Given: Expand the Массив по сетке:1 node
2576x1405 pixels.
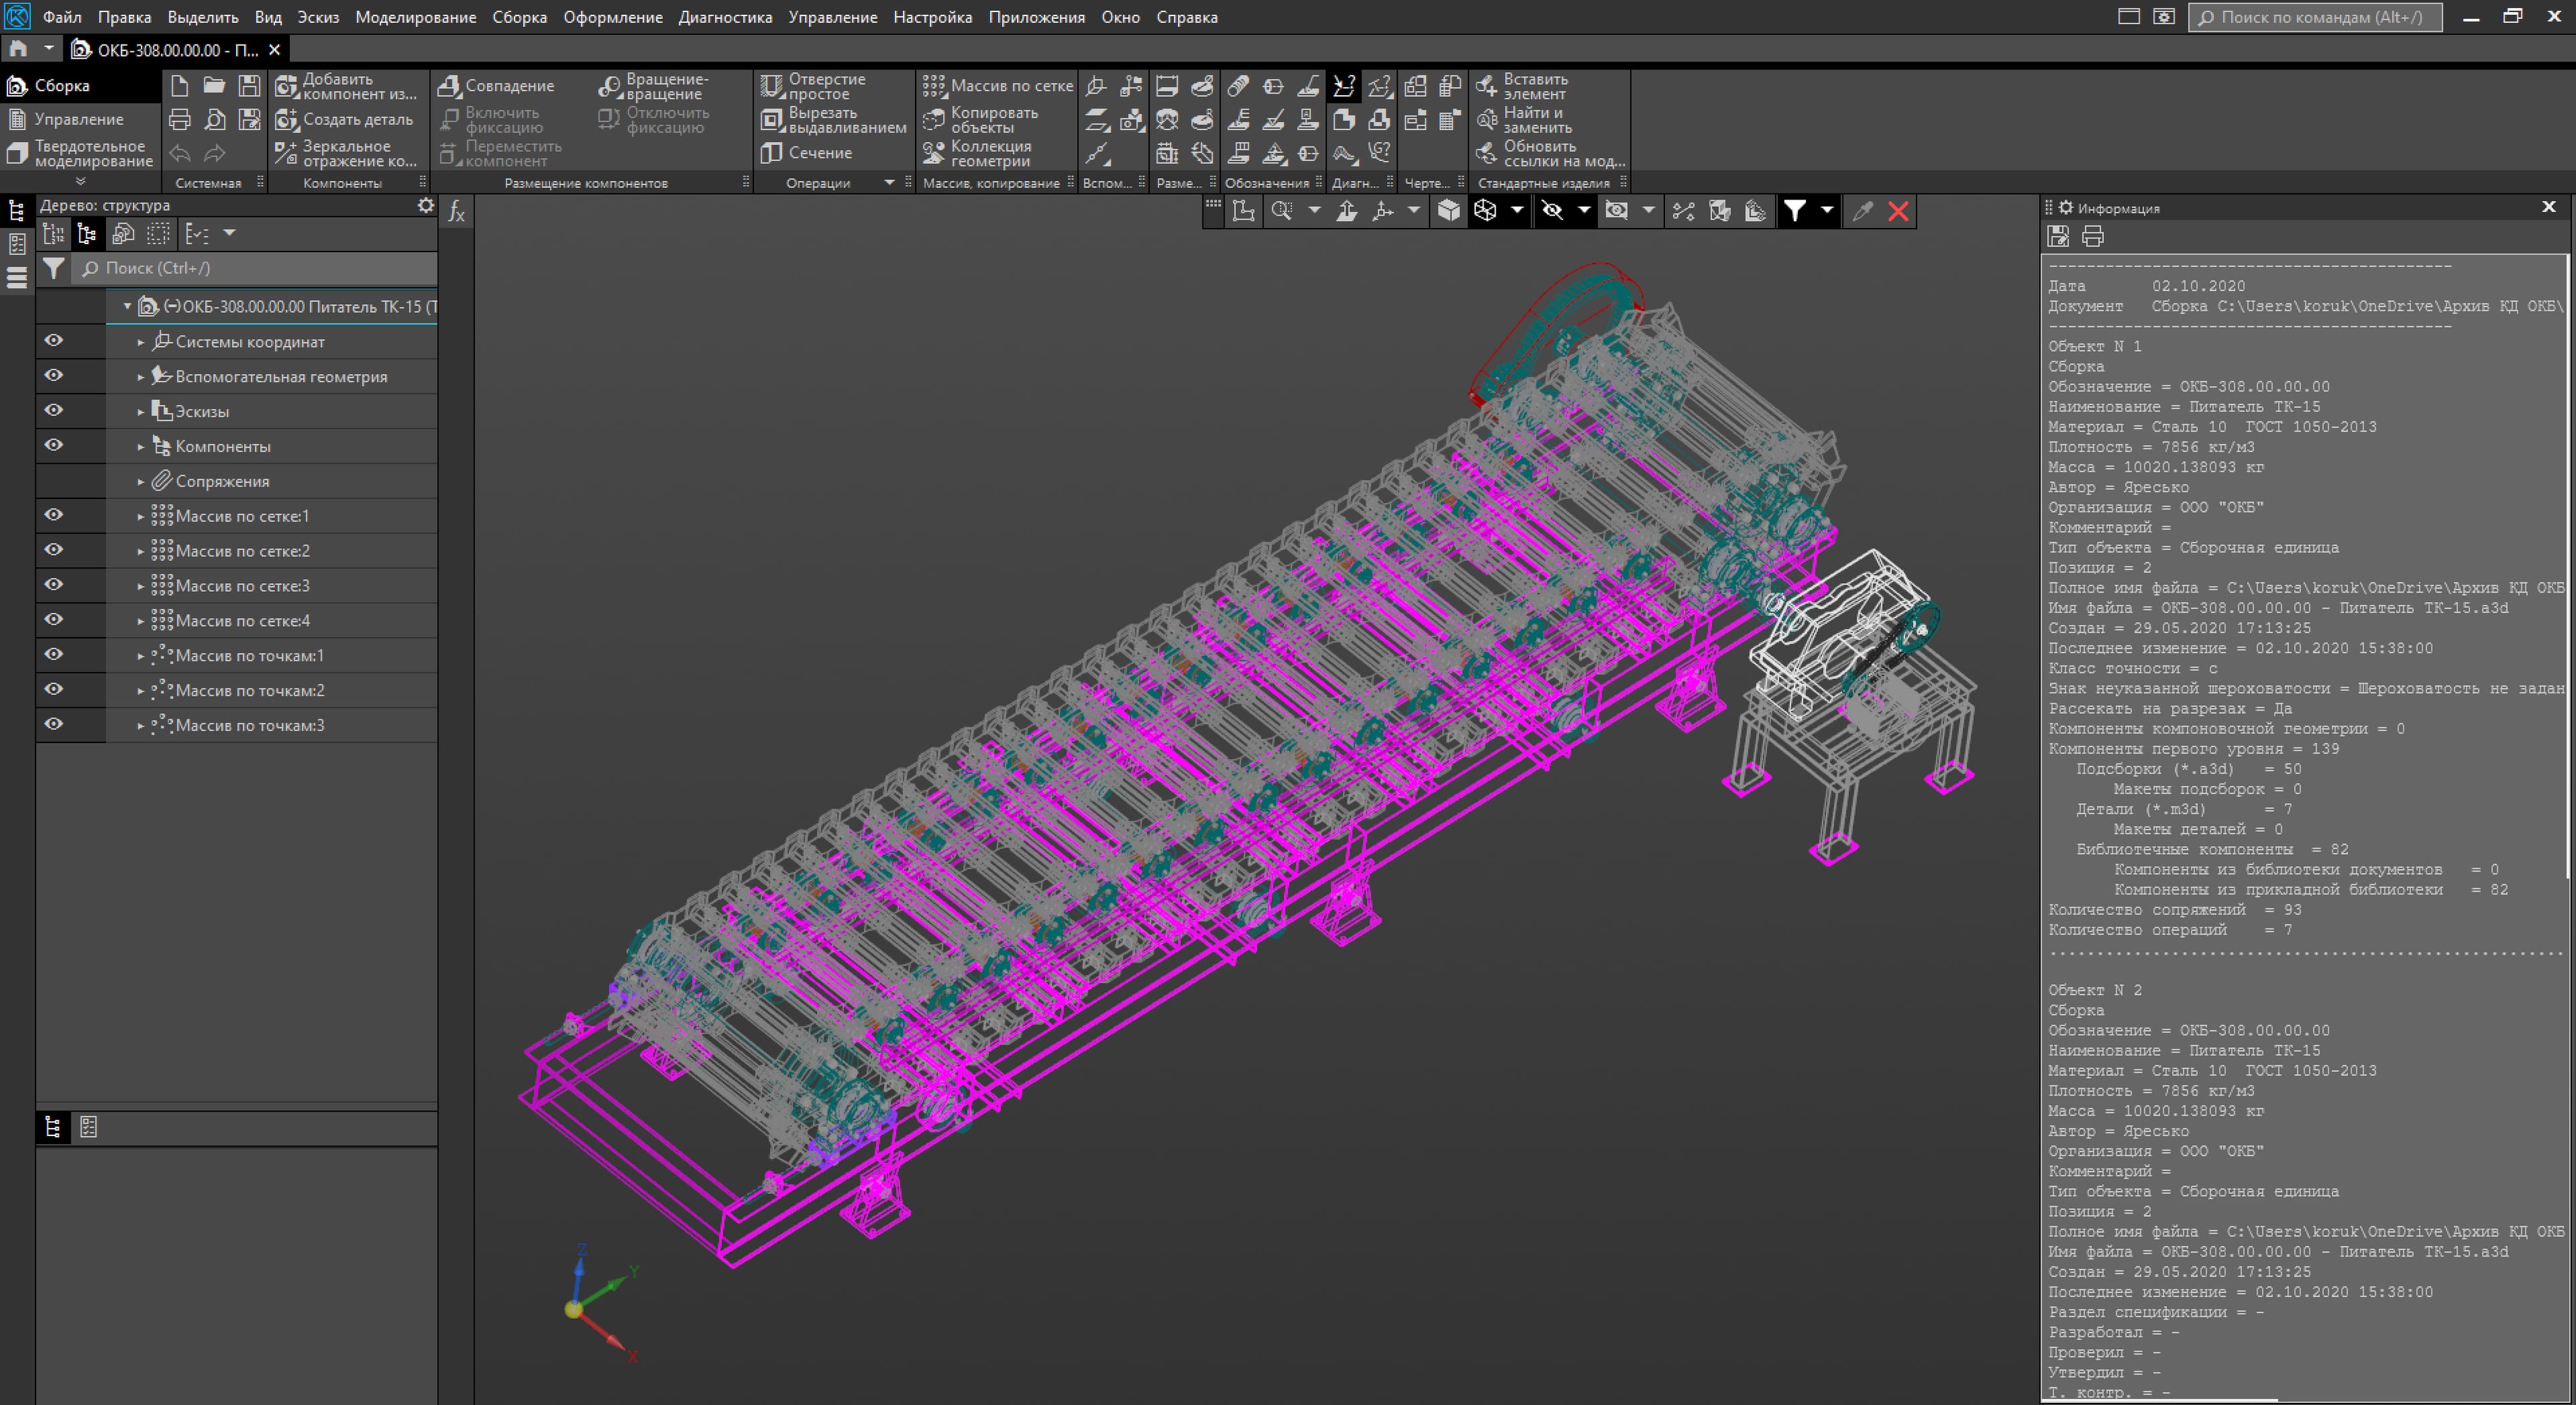Looking at the screenshot, I should [x=141, y=516].
